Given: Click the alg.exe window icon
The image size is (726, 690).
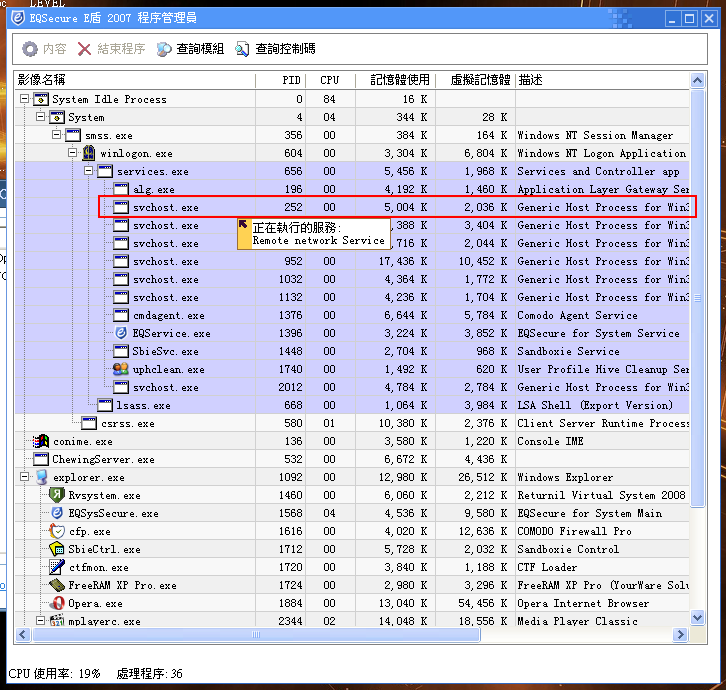Looking at the screenshot, I should 121,189.
